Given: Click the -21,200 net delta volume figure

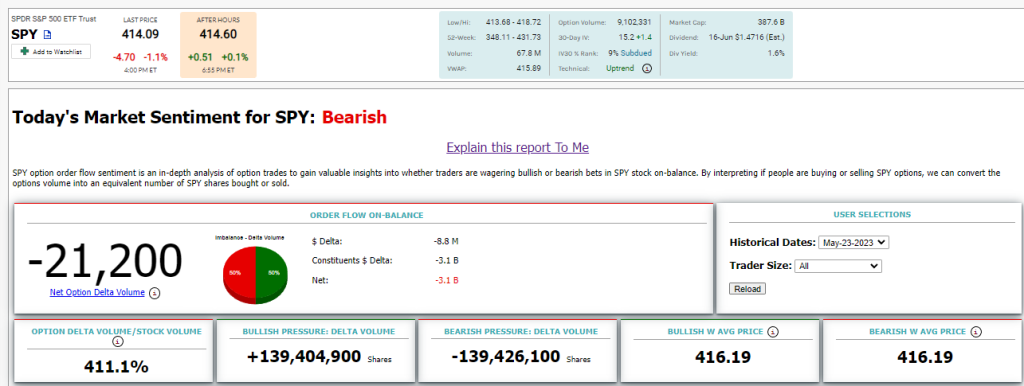Looking at the screenshot, I should [x=104, y=260].
